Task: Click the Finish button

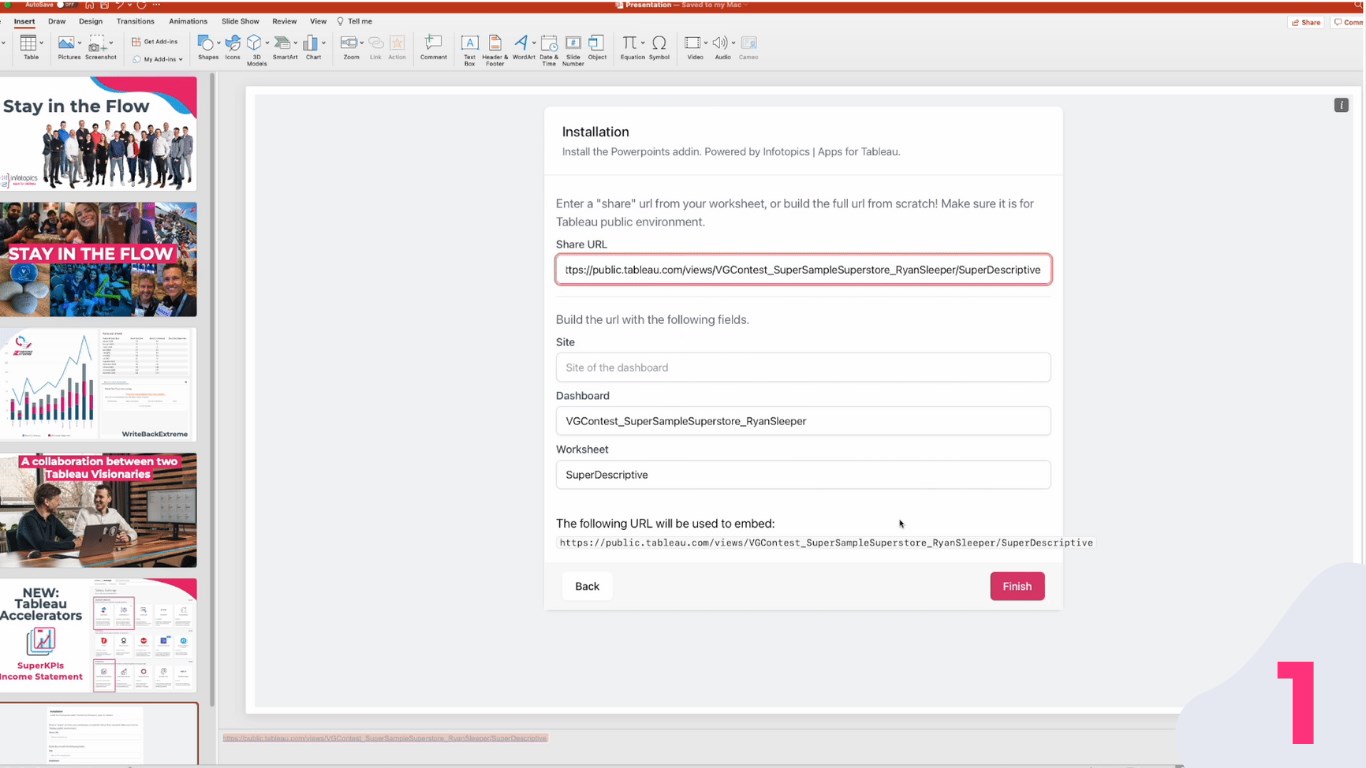Action: click(1017, 586)
